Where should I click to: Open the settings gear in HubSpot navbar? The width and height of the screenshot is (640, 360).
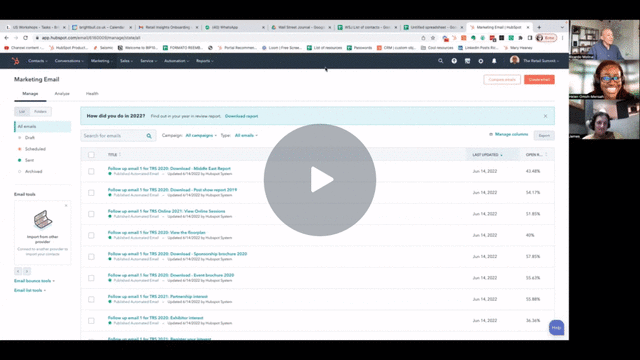coord(481,61)
